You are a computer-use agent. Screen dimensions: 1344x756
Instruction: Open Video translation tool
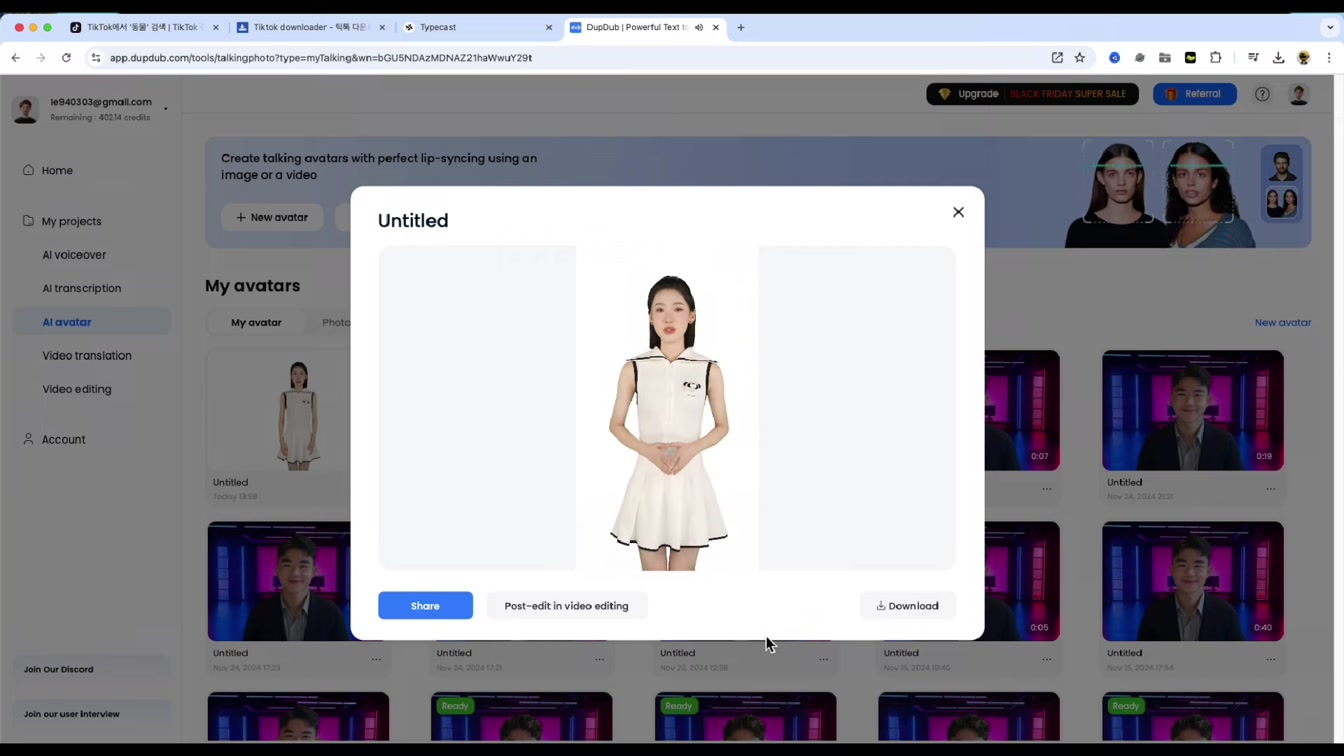pyautogui.click(x=87, y=356)
